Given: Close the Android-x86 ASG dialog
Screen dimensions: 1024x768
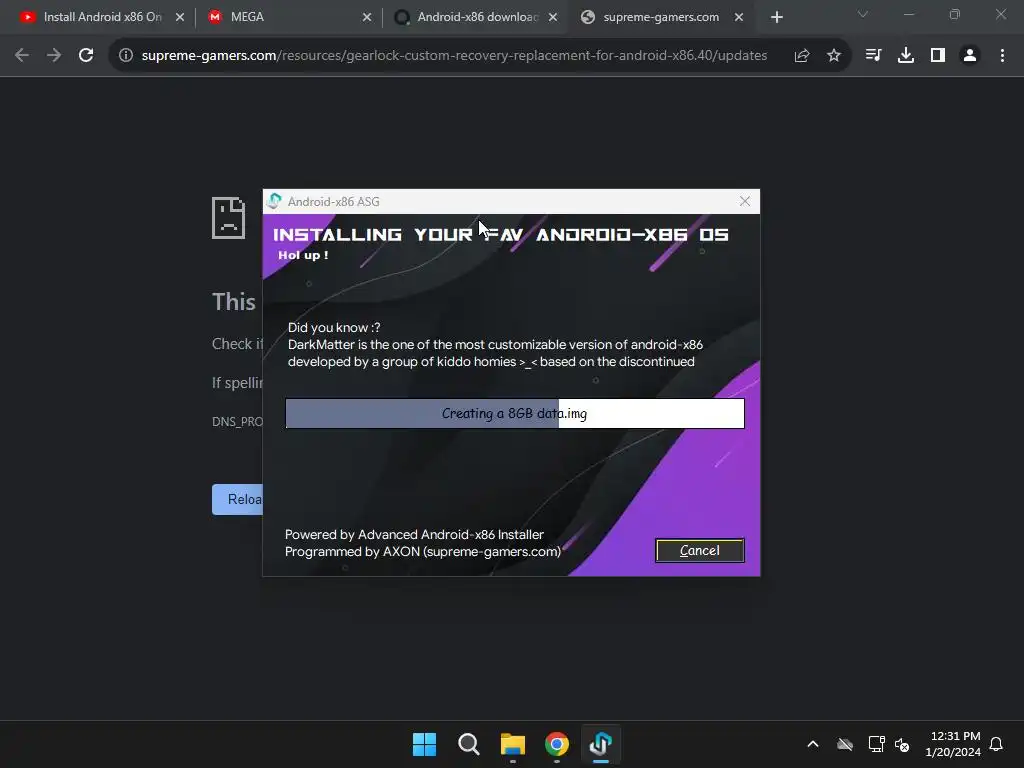Looking at the screenshot, I should 744,201.
